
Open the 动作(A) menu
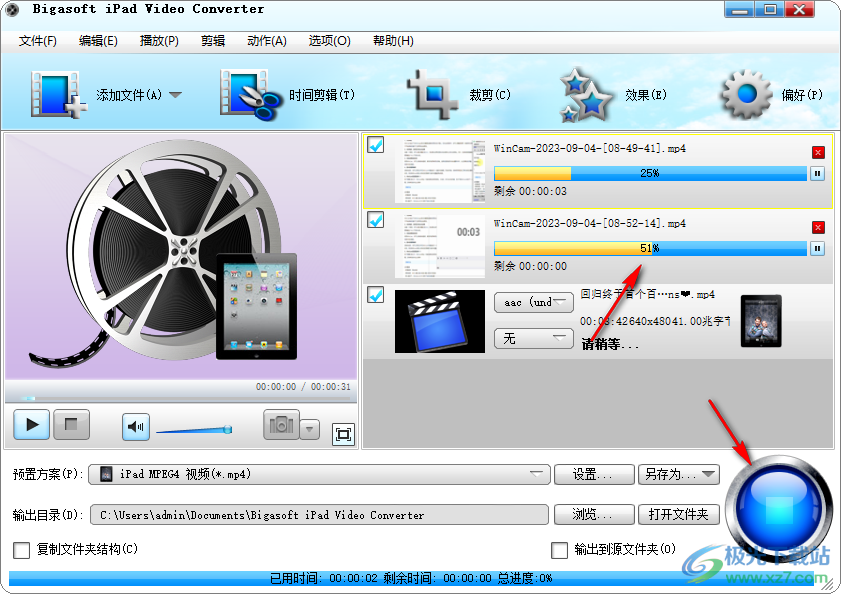coord(267,41)
